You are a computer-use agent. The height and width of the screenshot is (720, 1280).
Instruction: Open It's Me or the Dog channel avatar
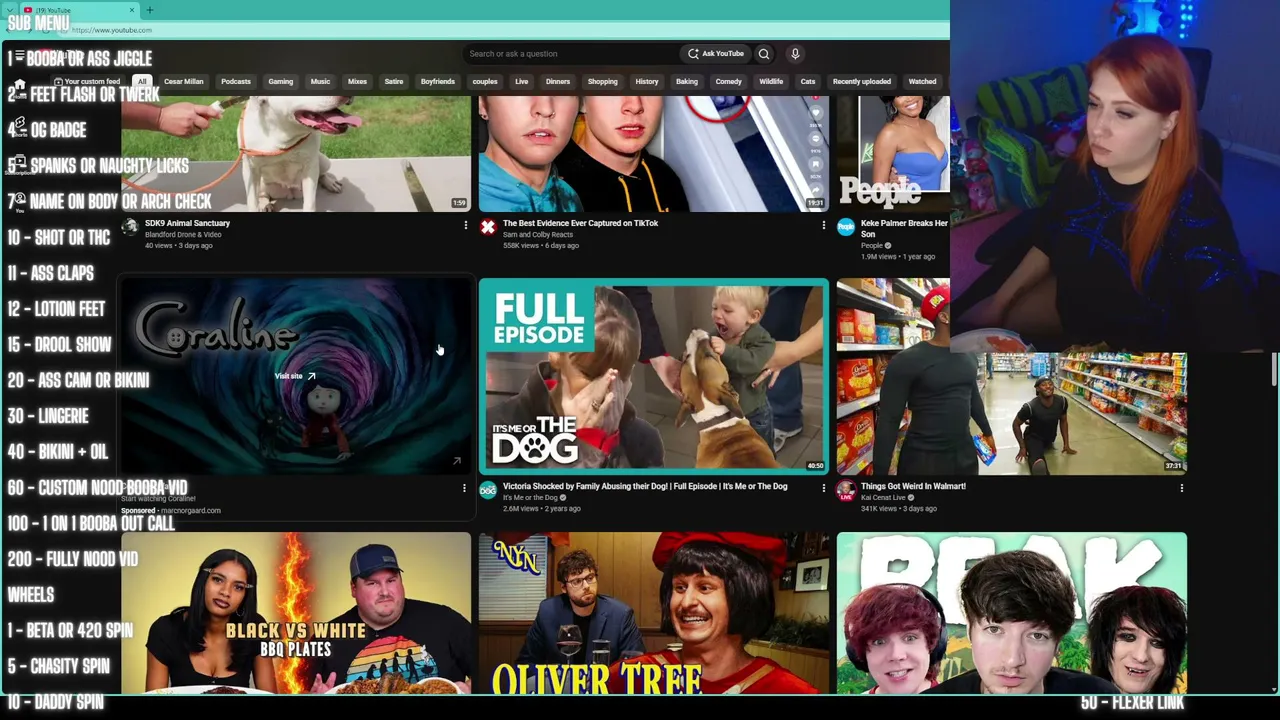click(x=488, y=491)
